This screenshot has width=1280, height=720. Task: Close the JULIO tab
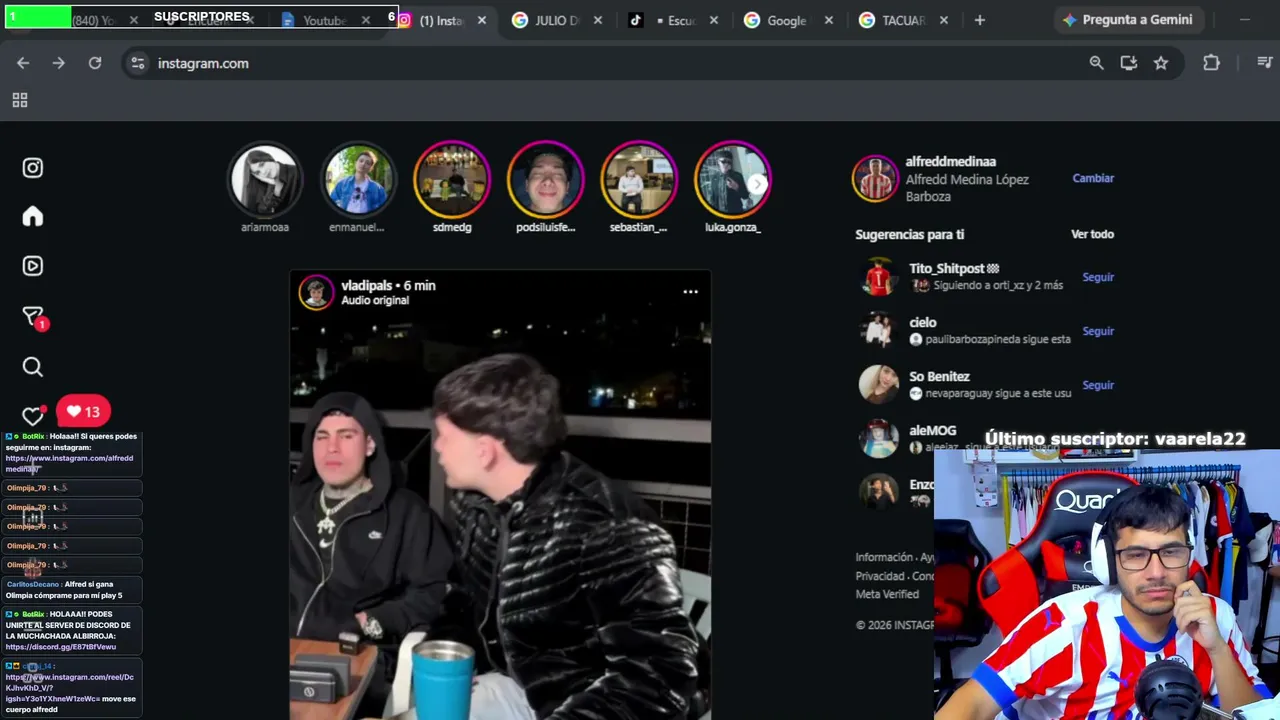pyautogui.click(x=597, y=20)
